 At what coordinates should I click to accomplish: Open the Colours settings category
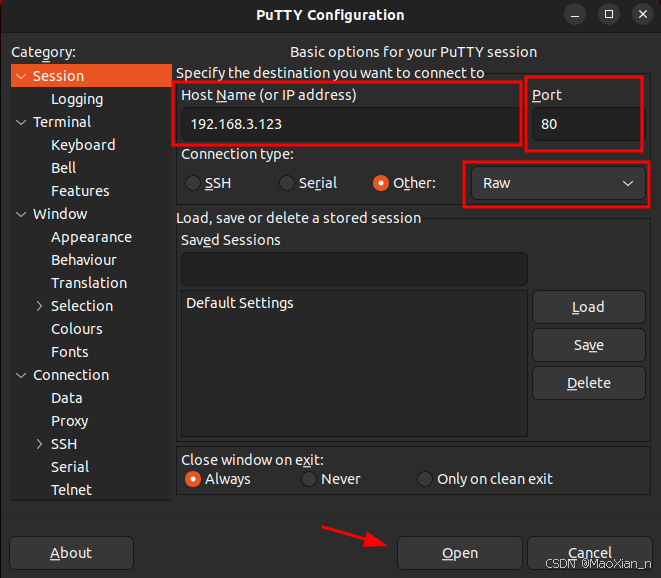click(x=77, y=329)
